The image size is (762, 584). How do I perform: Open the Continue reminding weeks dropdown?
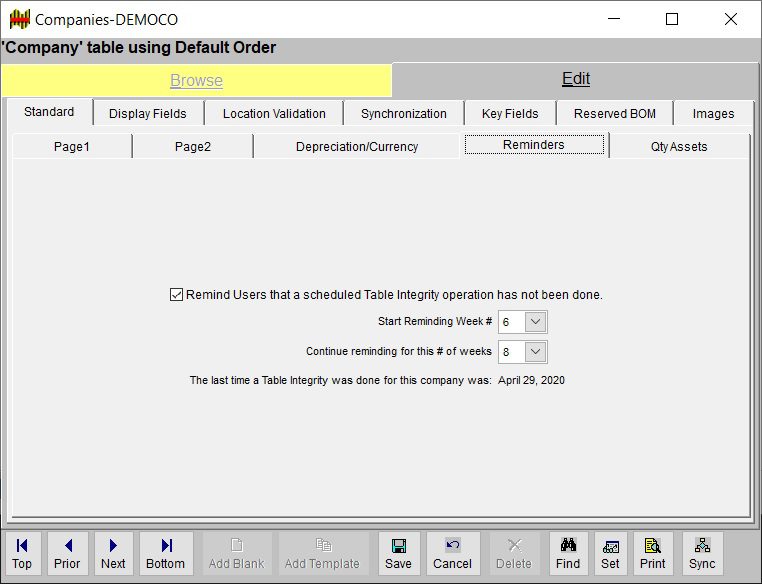click(535, 352)
